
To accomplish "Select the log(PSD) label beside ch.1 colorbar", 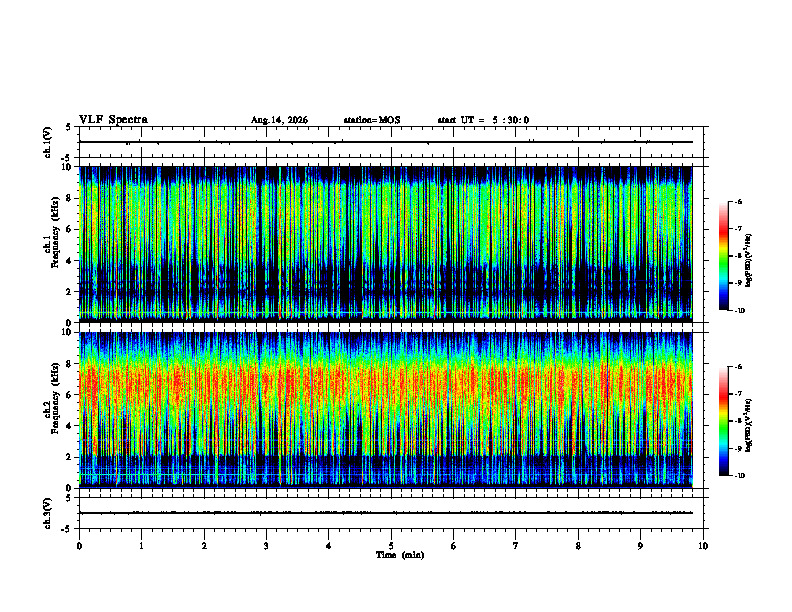I will coord(748,260).
